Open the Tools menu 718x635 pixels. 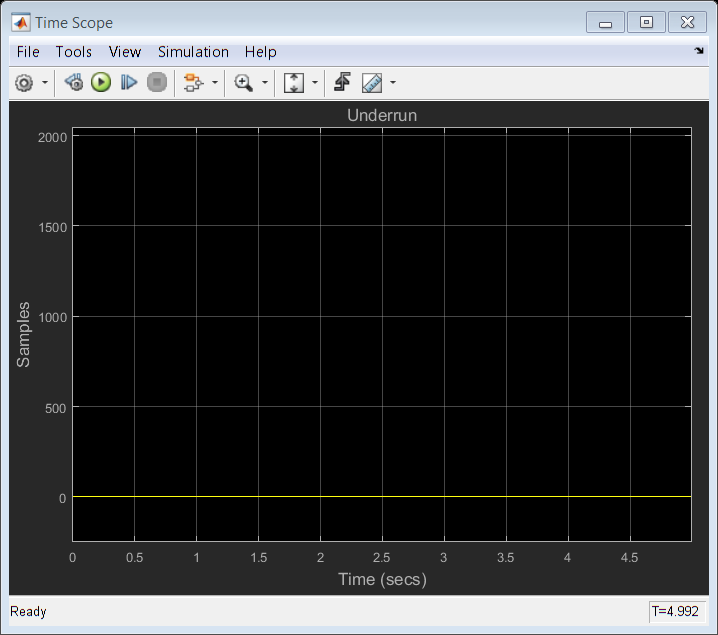(x=74, y=52)
